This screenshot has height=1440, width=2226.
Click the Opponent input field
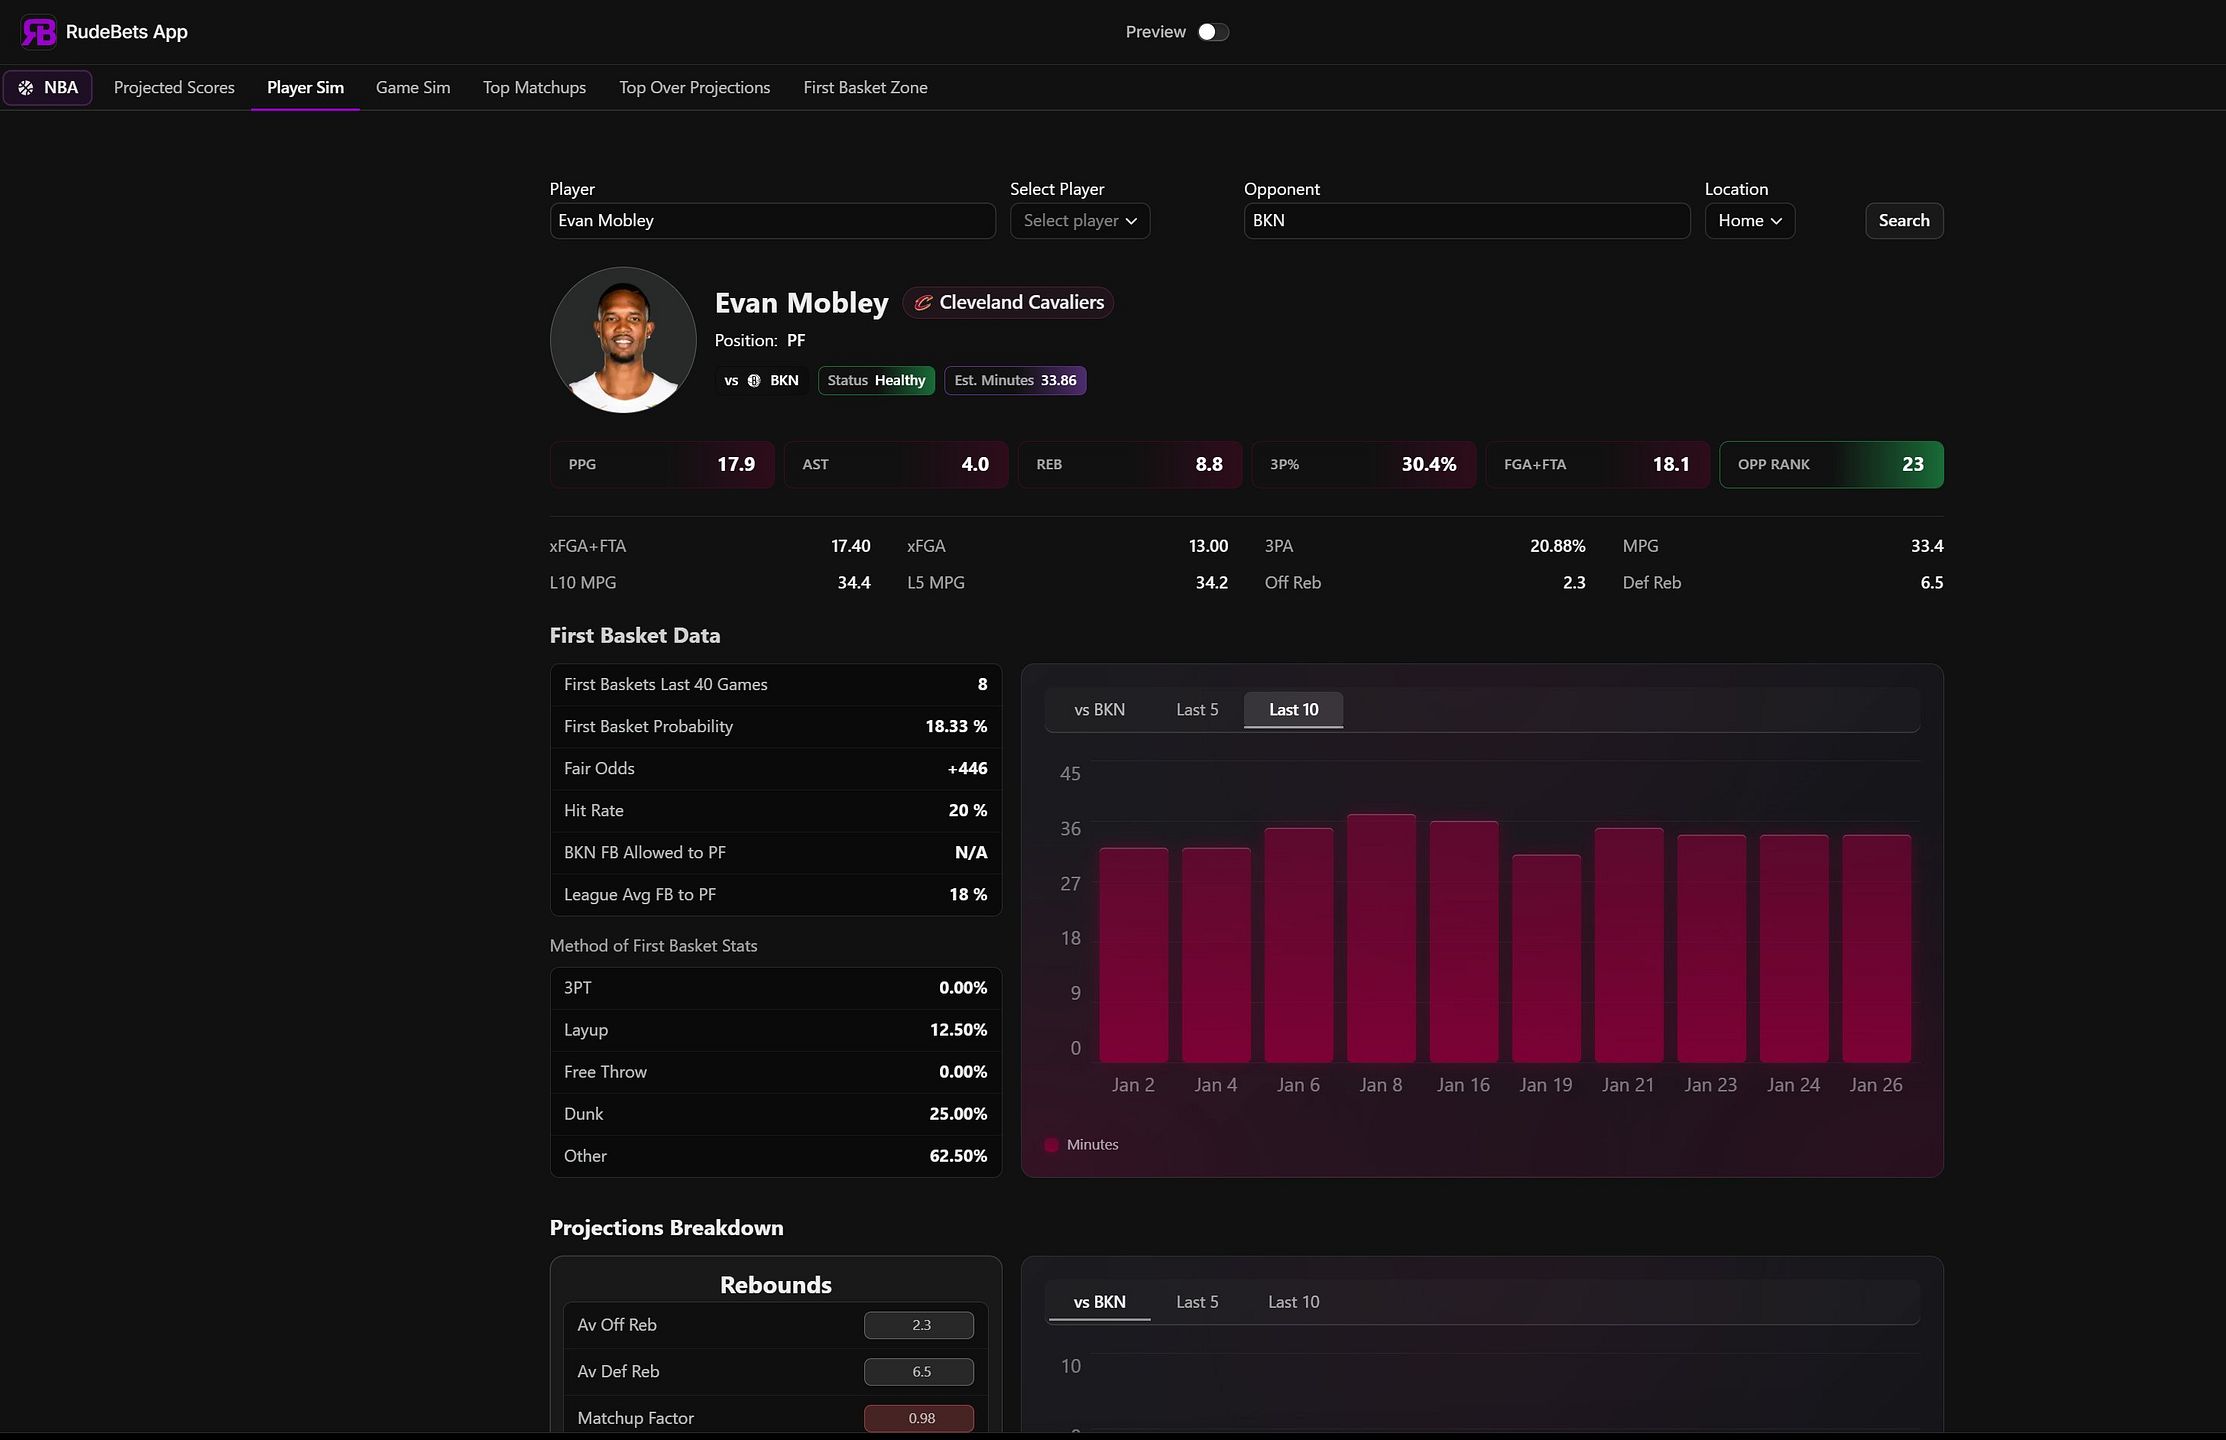[x=1467, y=221]
